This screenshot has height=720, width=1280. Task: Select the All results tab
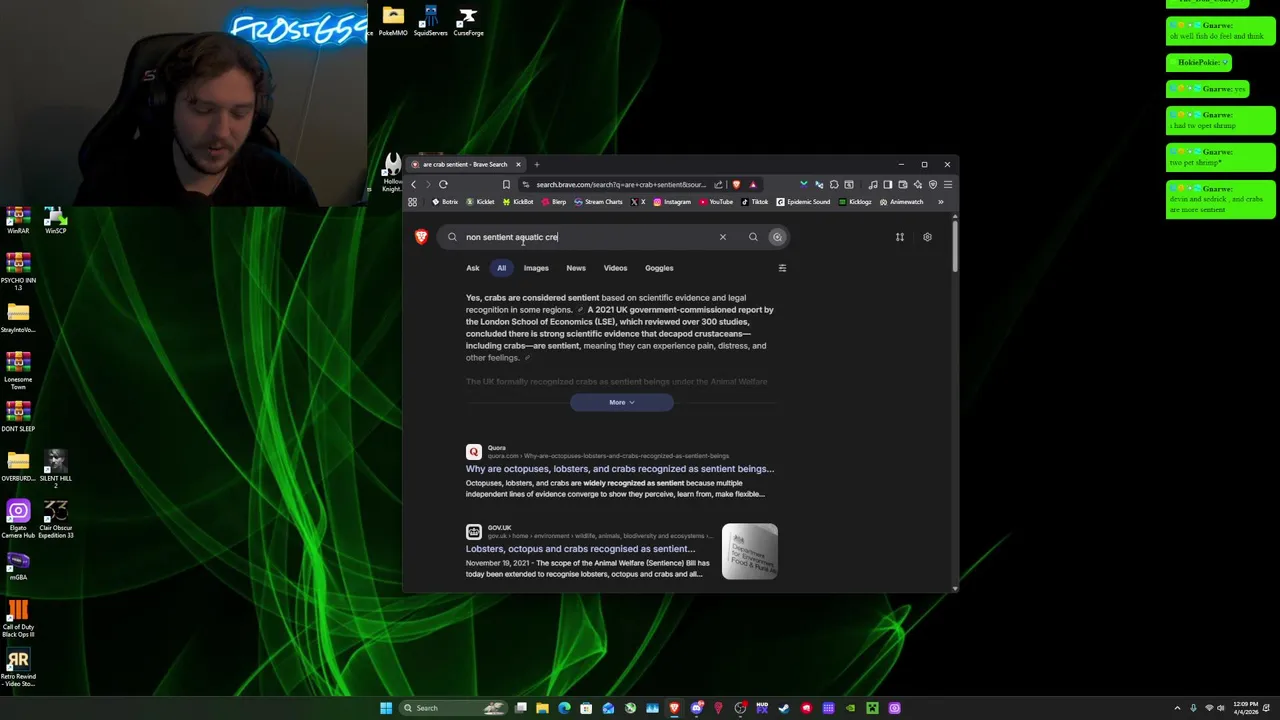(502, 268)
